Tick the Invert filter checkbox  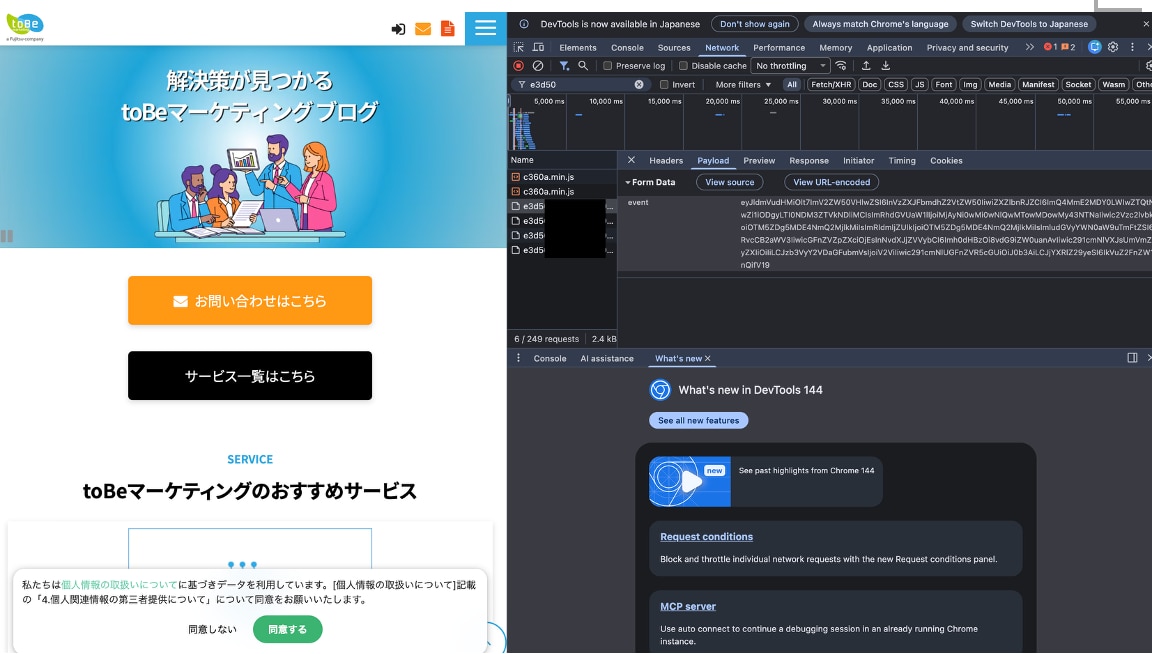tap(663, 85)
